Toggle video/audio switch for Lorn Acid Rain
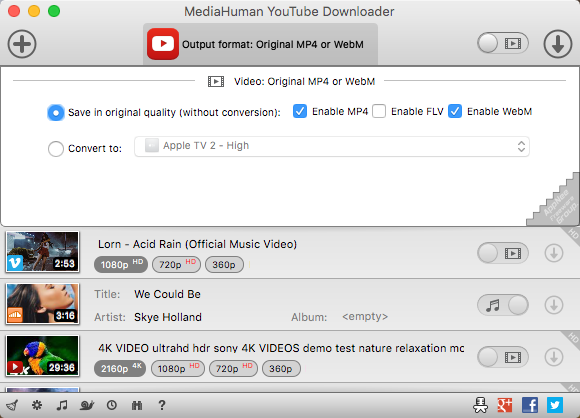 pyautogui.click(x=503, y=253)
